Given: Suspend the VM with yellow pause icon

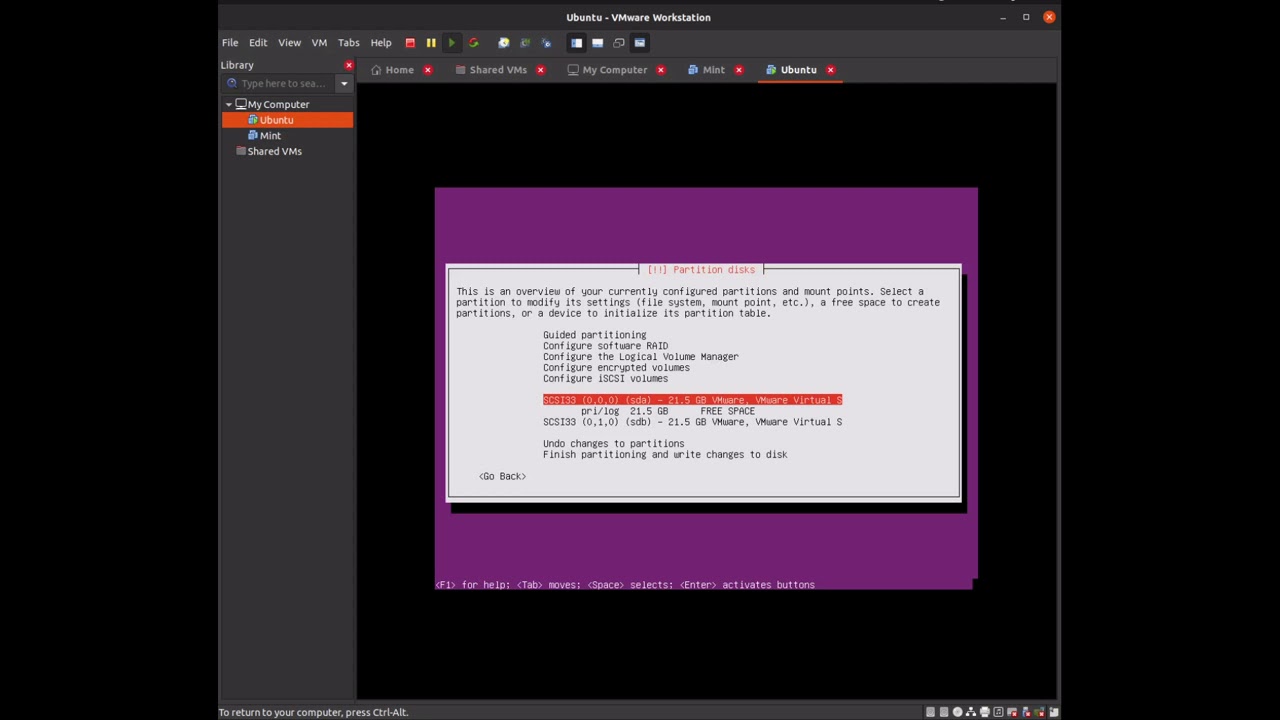Looking at the screenshot, I should tap(431, 43).
